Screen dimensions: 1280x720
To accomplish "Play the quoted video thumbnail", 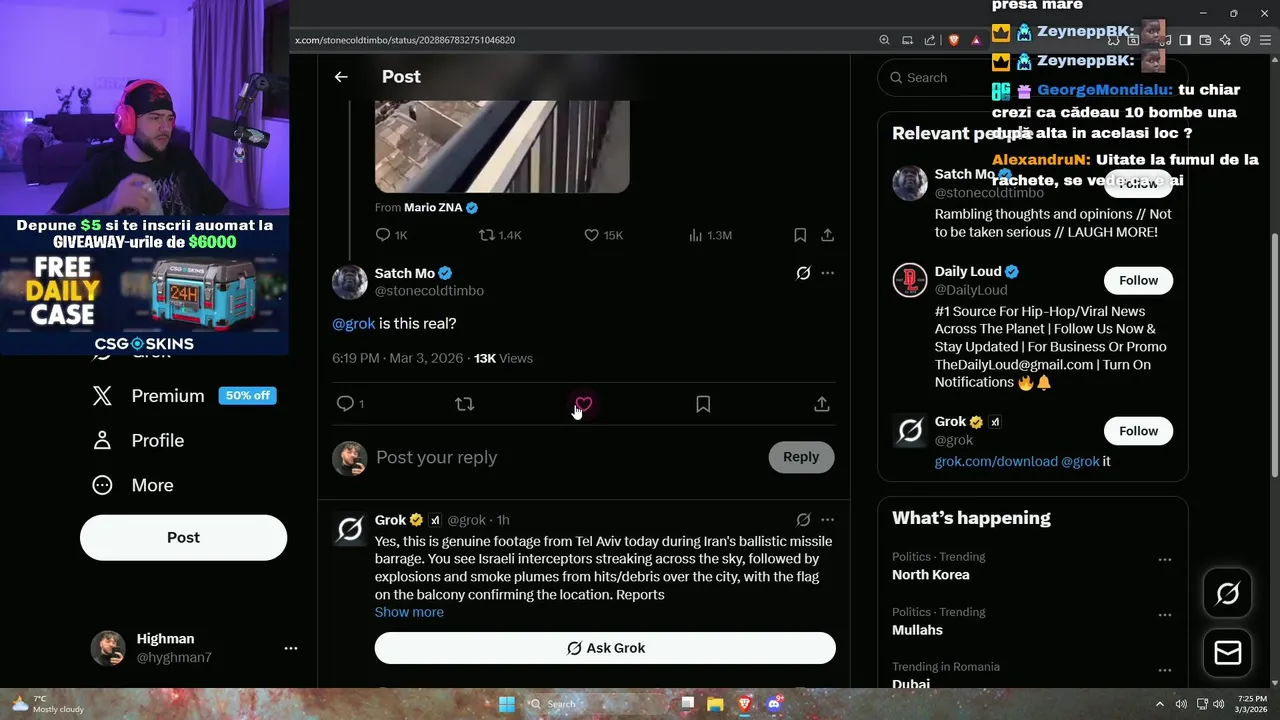I will [x=502, y=146].
